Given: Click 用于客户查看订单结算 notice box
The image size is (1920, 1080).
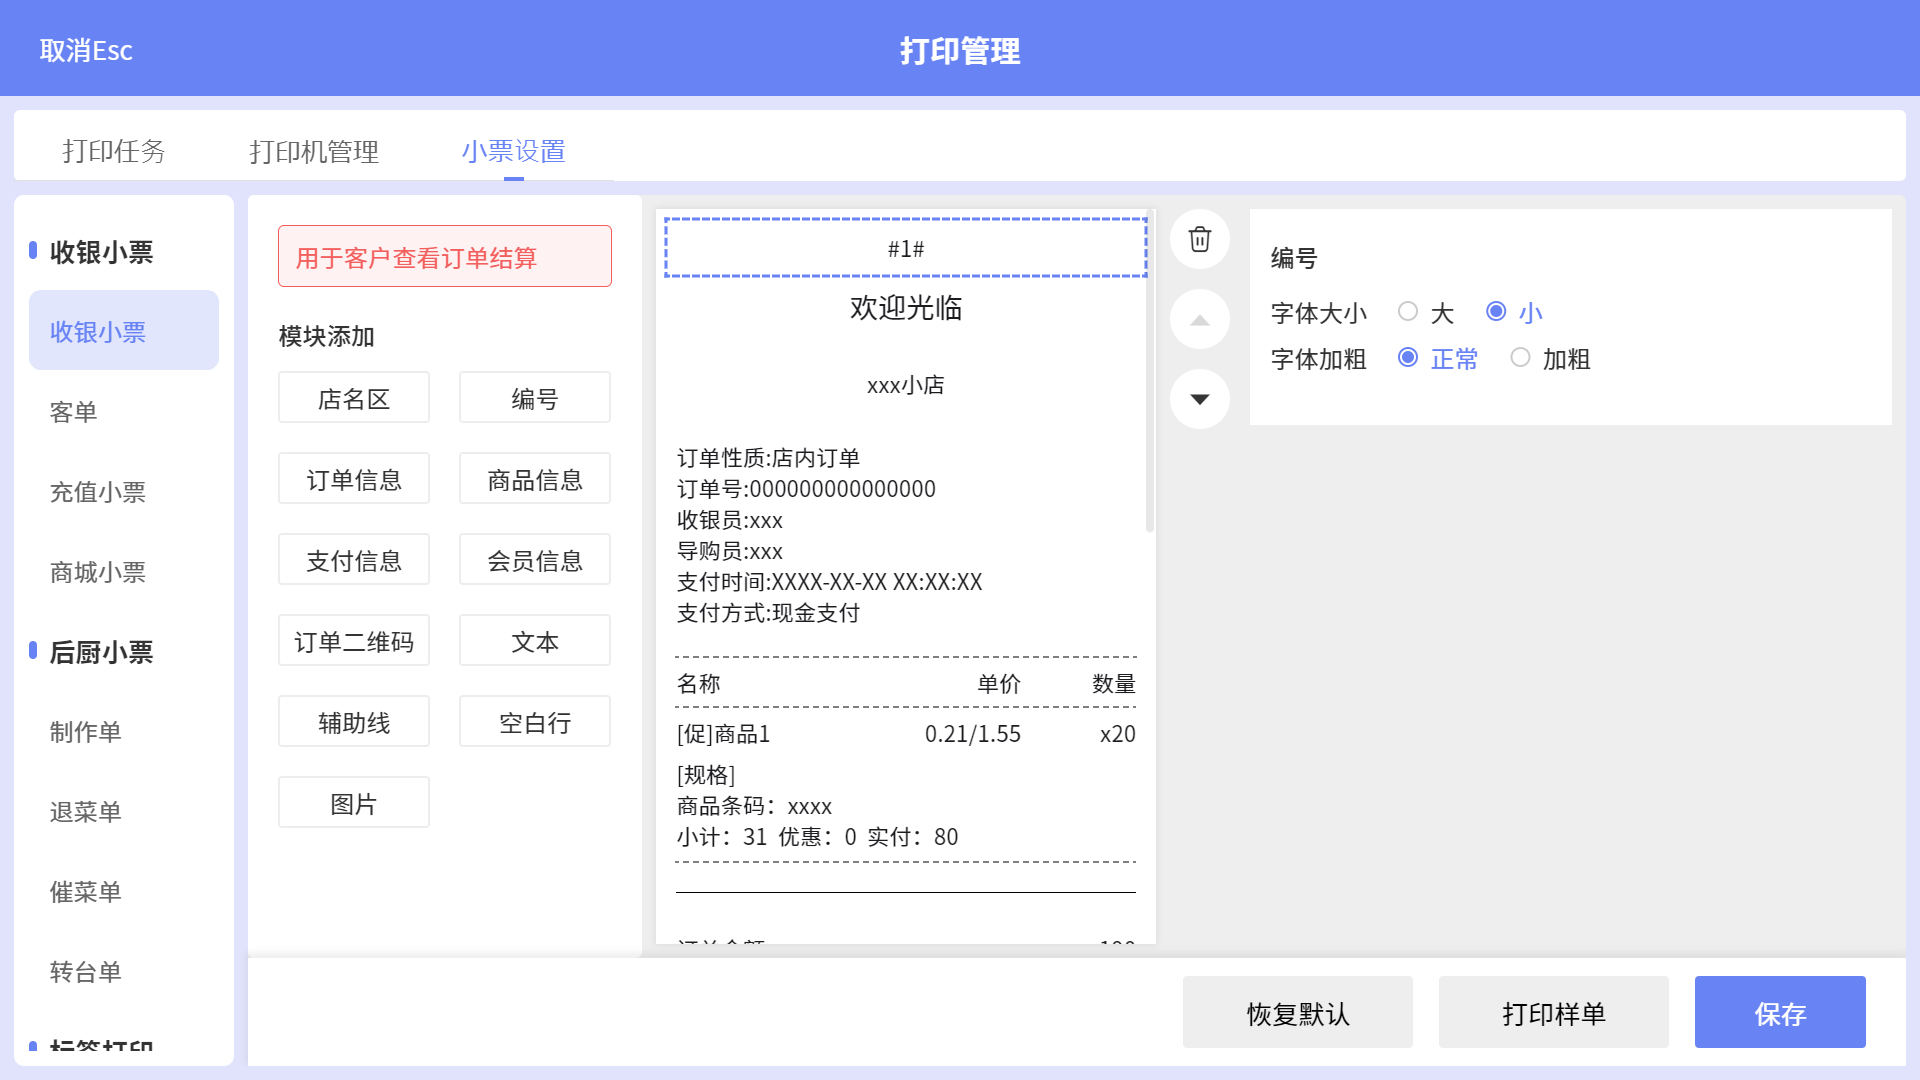Looking at the screenshot, I should [x=445, y=256].
